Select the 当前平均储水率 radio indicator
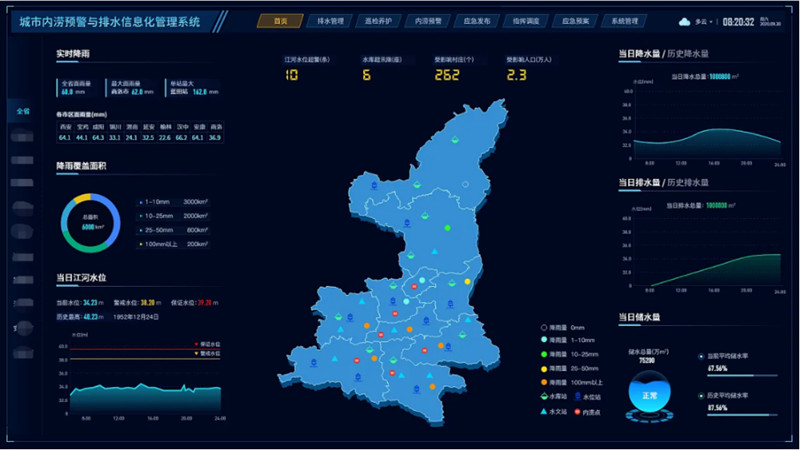 (x=700, y=355)
